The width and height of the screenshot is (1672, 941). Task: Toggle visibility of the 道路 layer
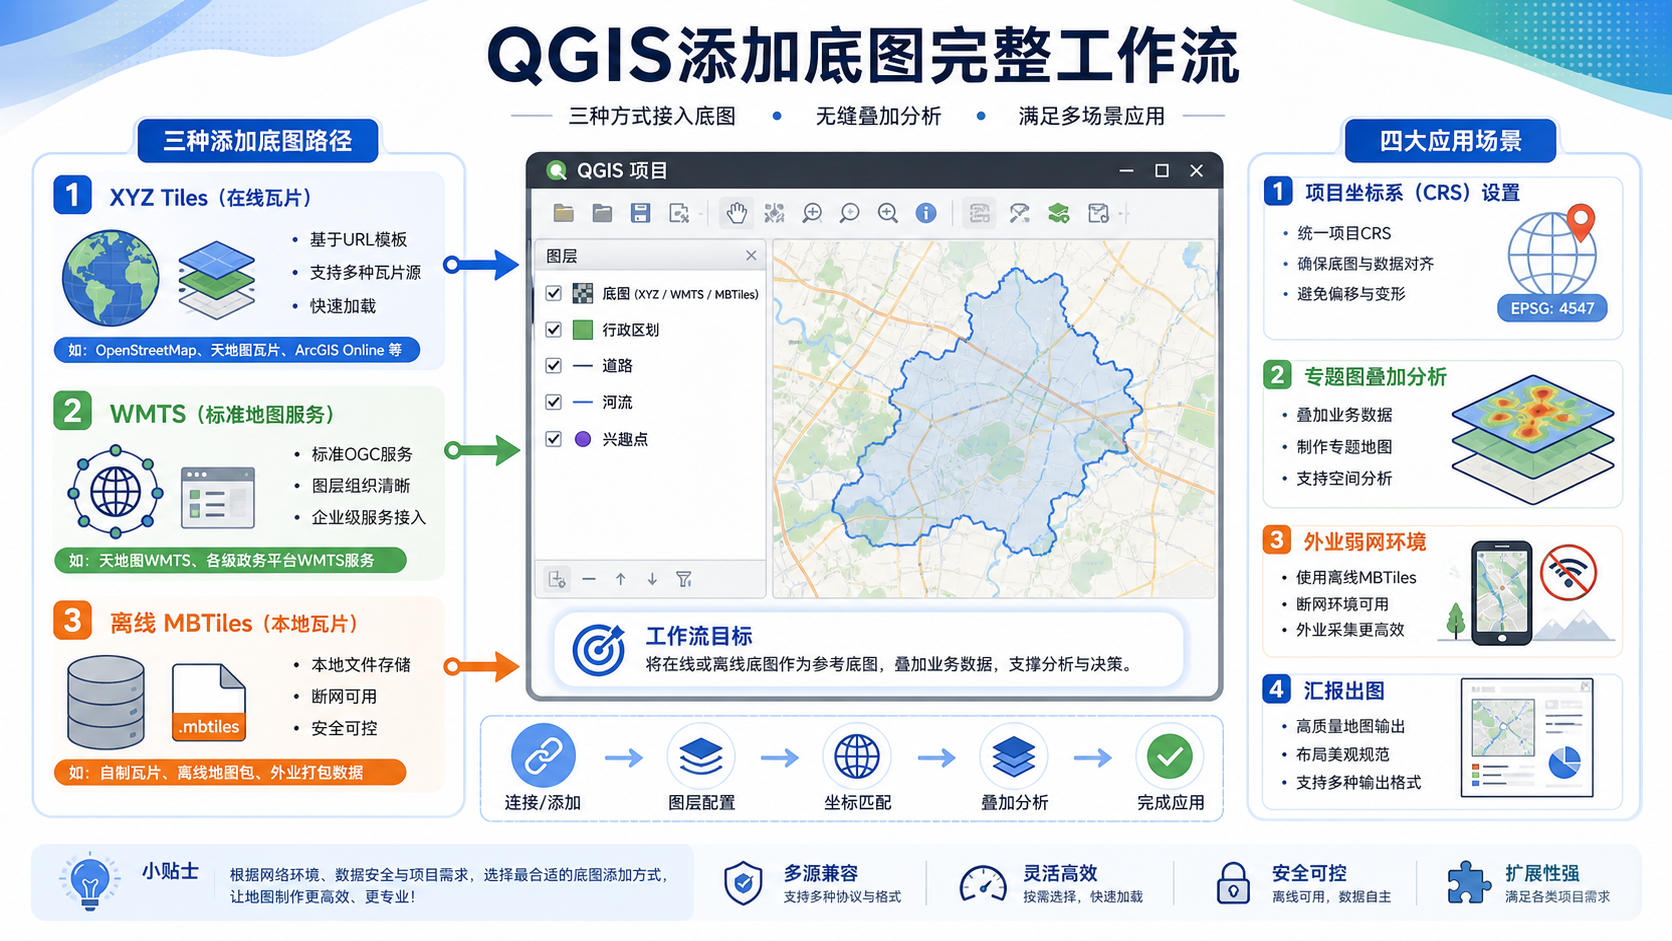point(553,366)
